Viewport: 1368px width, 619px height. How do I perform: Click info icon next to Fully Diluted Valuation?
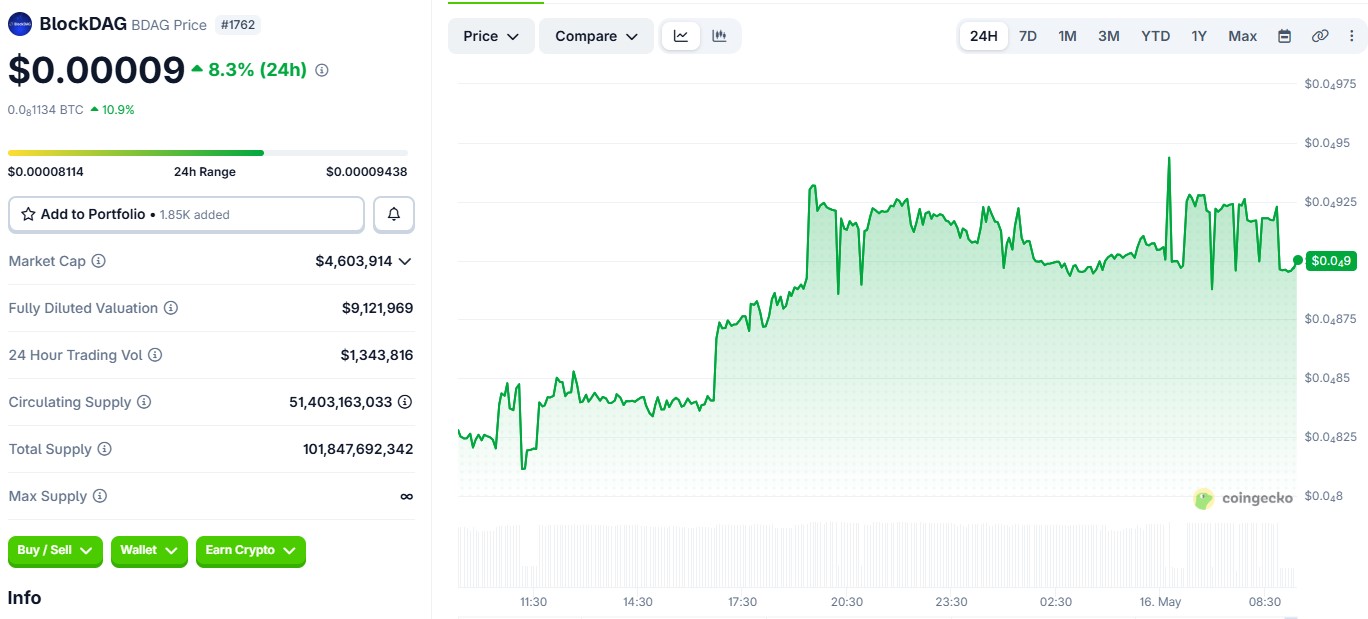171,308
